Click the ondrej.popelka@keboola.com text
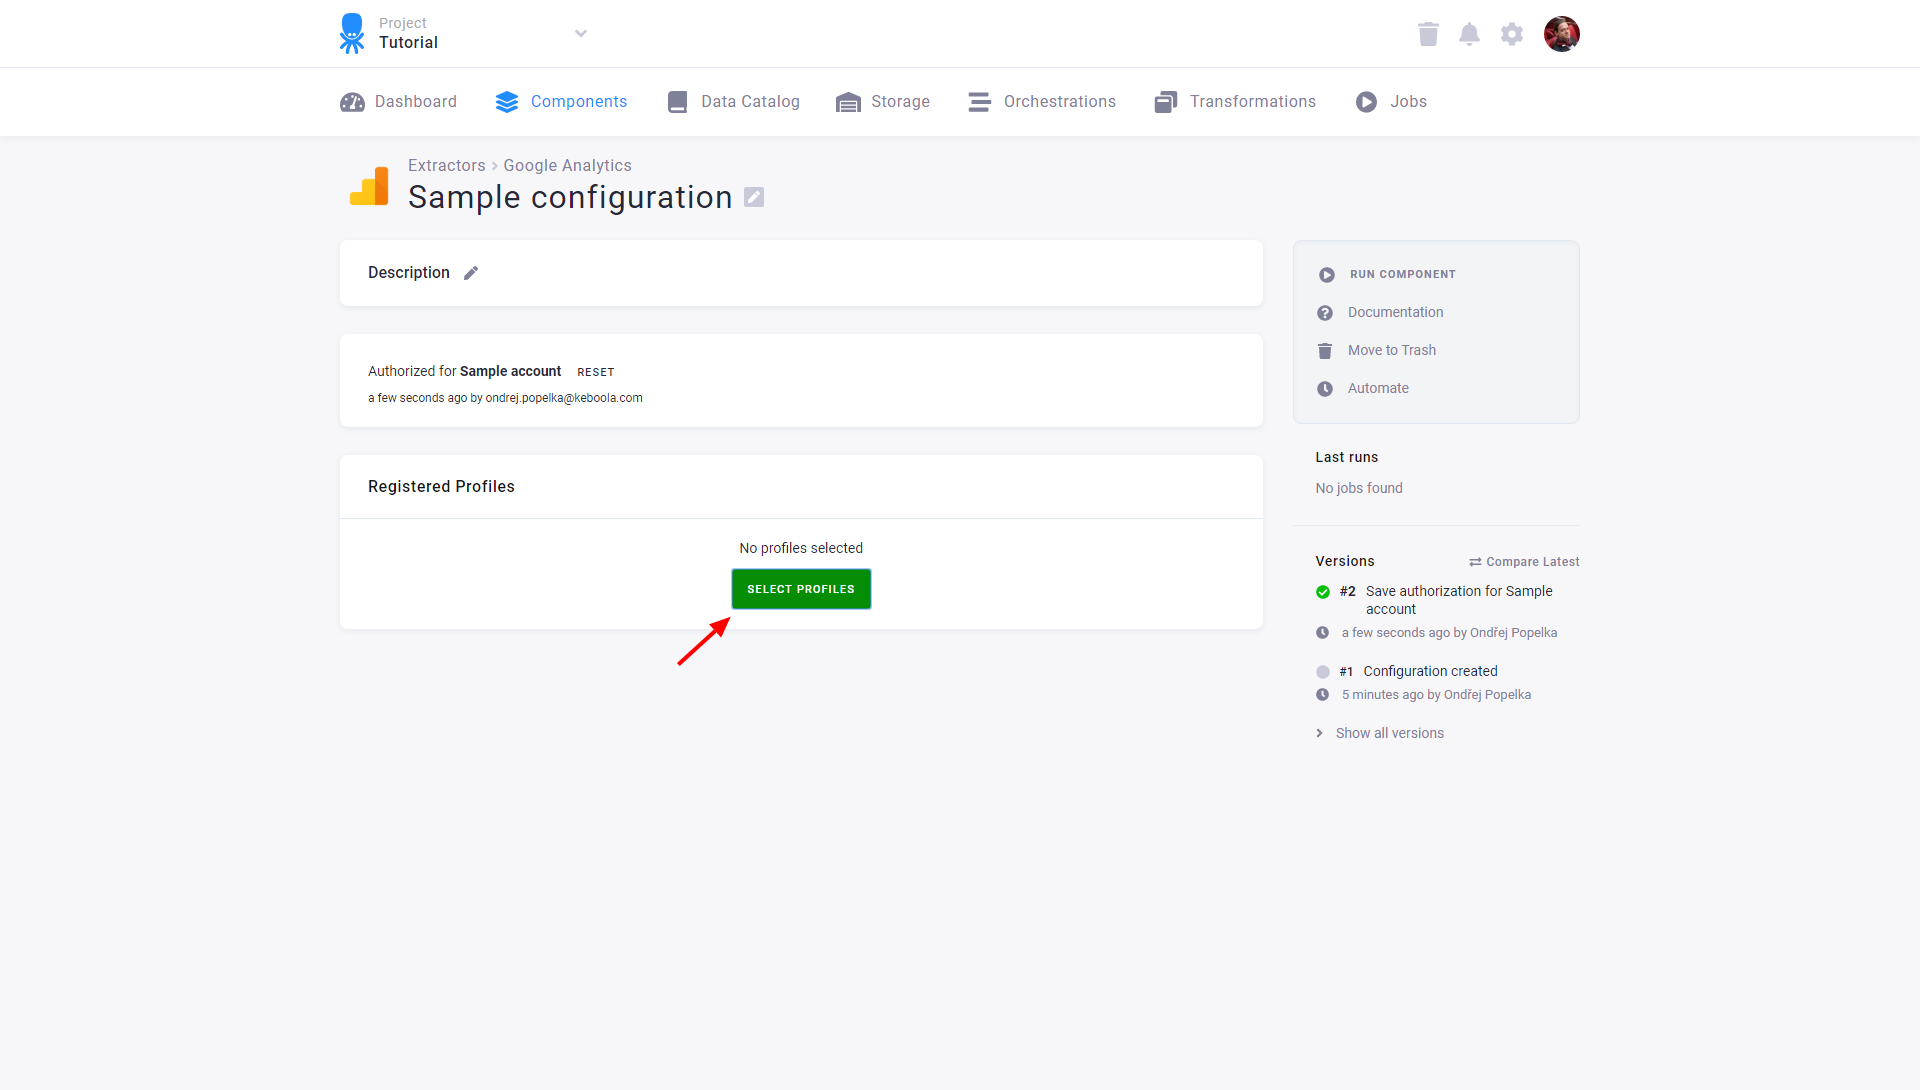 click(564, 398)
